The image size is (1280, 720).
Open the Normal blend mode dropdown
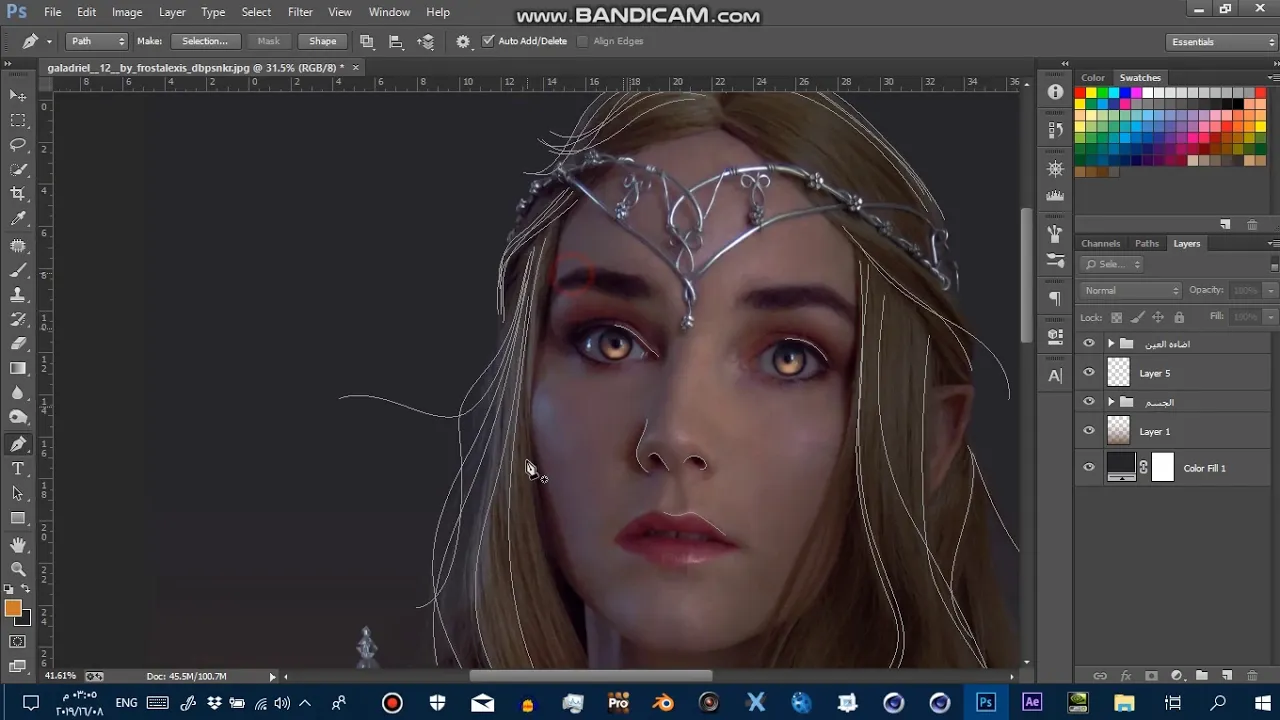coord(1132,290)
